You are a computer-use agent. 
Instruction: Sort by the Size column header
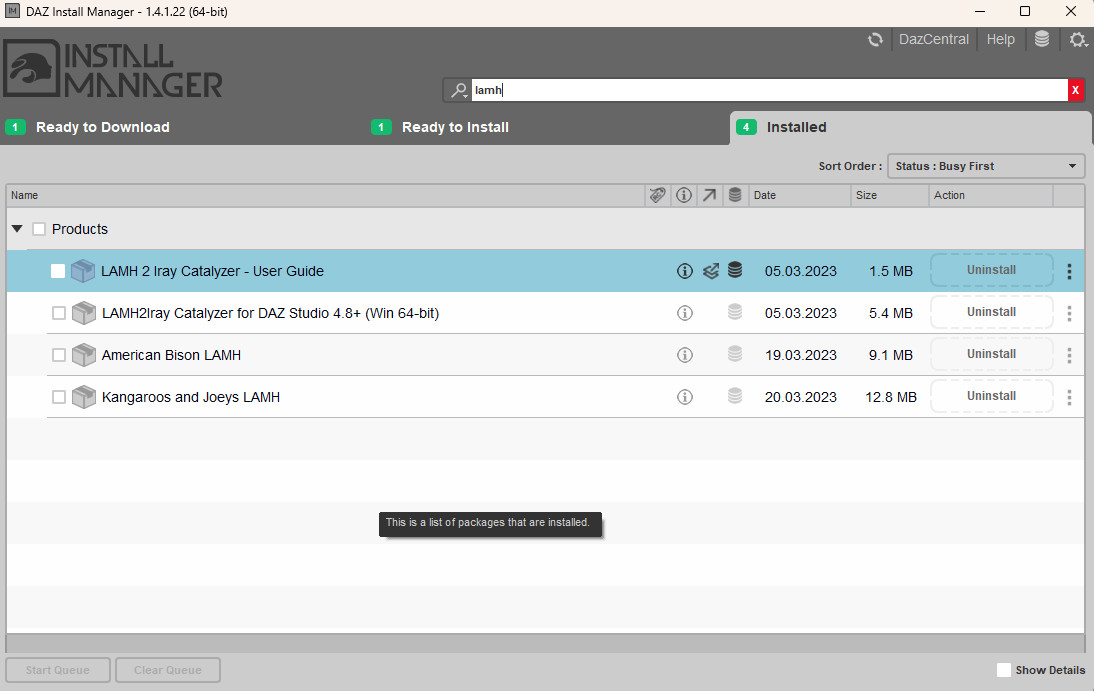[890, 195]
